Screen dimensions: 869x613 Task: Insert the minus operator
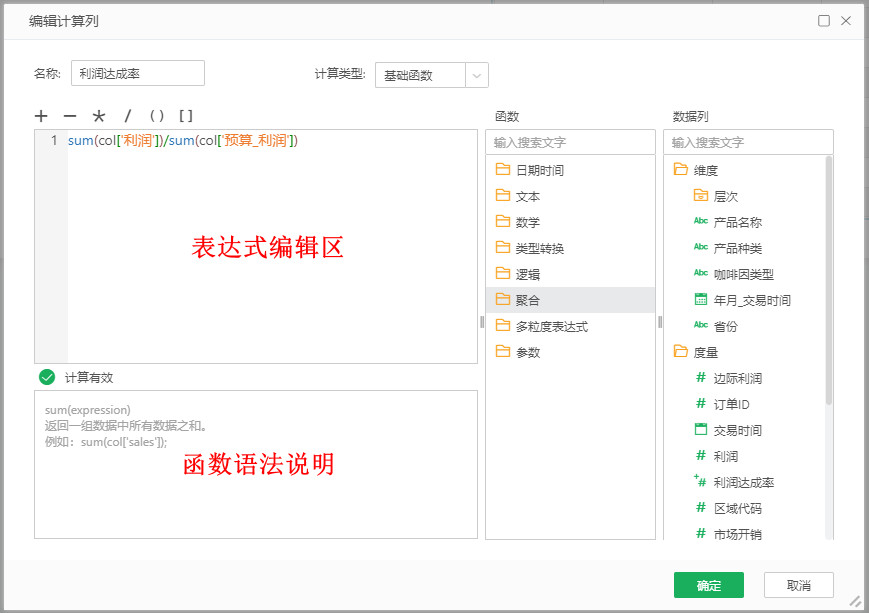(x=70, y=116)
